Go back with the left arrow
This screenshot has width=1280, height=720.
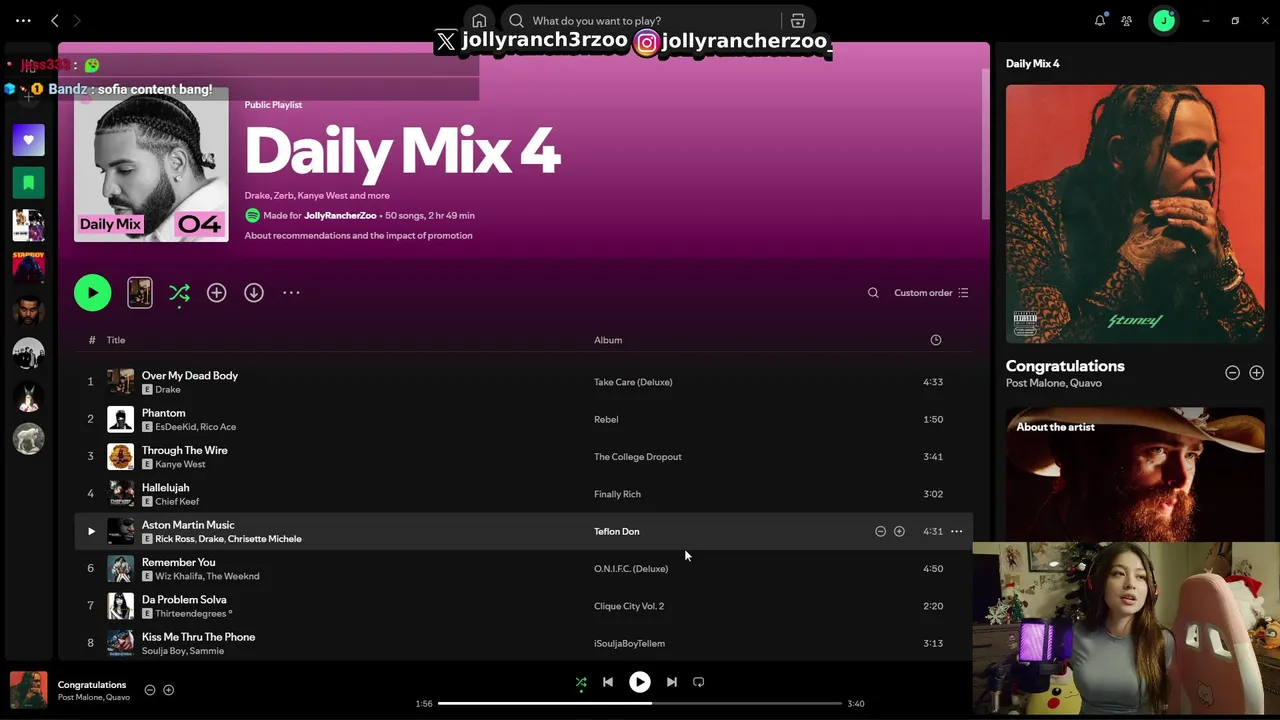coord(55,20)
